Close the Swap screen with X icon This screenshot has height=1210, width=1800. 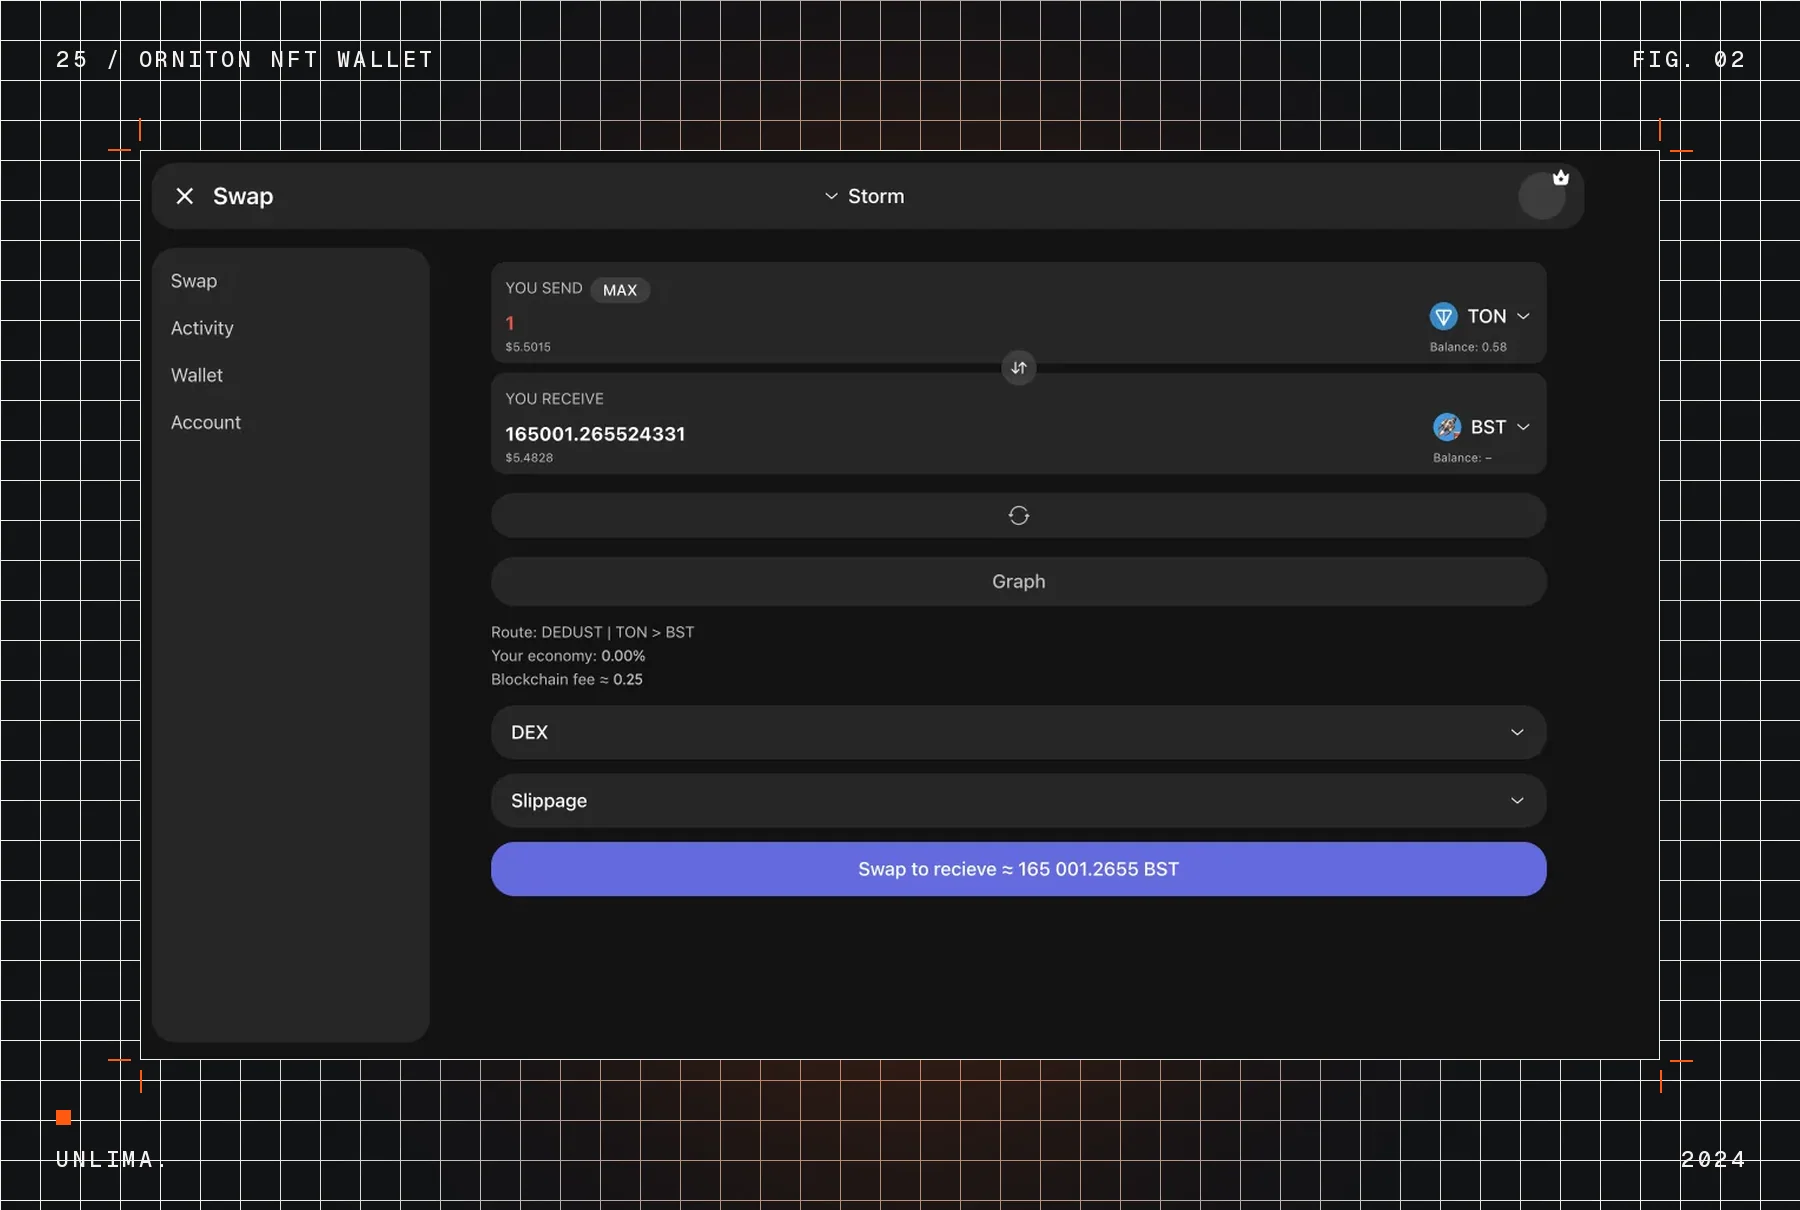(x=185, y=196)
